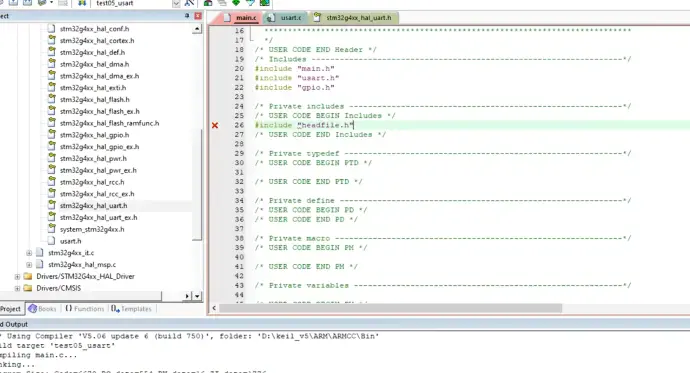Screen dimensions: 690x373
Task: Click the project tree horizontal scrollbar thumb
Action: (x=81, y=296)
